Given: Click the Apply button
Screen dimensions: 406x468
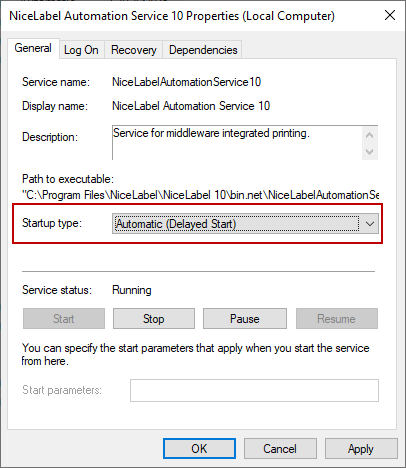Looking at the screenshot, I should [x=361, y=449].
